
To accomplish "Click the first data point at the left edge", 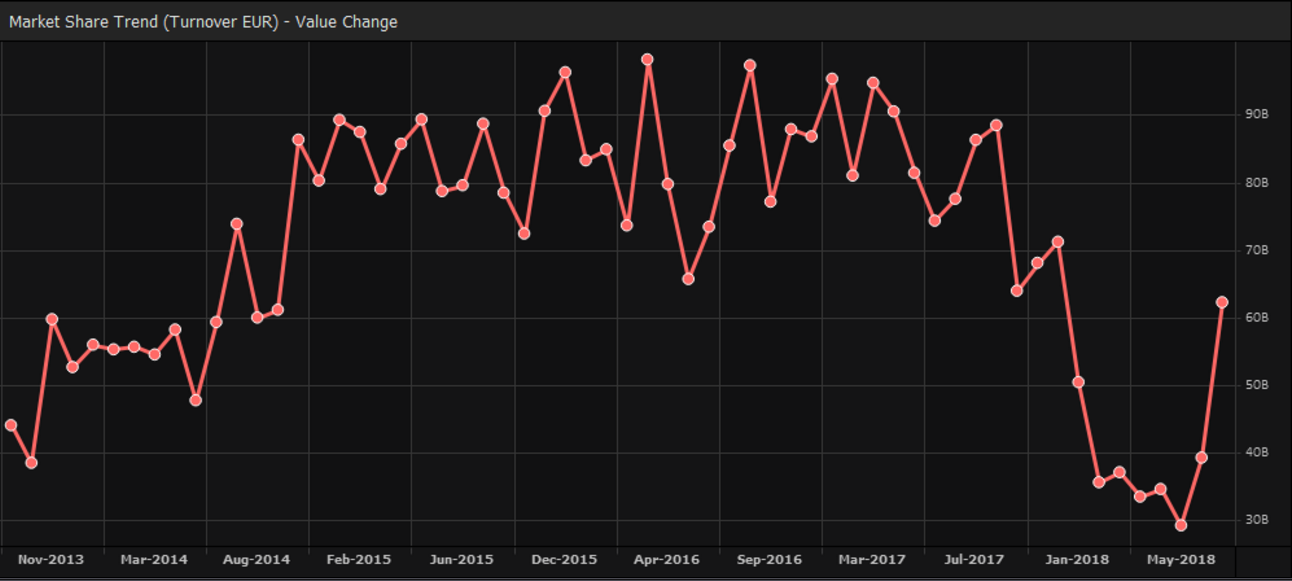I will pos(11,425).
